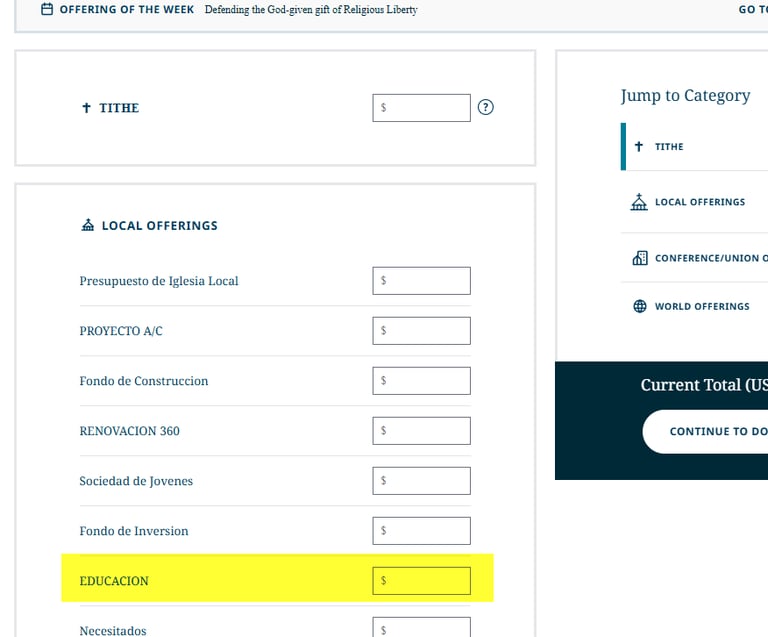Focus the PROYECTO A/C amount field
768x637 pixels.
[x=421, y=331]
